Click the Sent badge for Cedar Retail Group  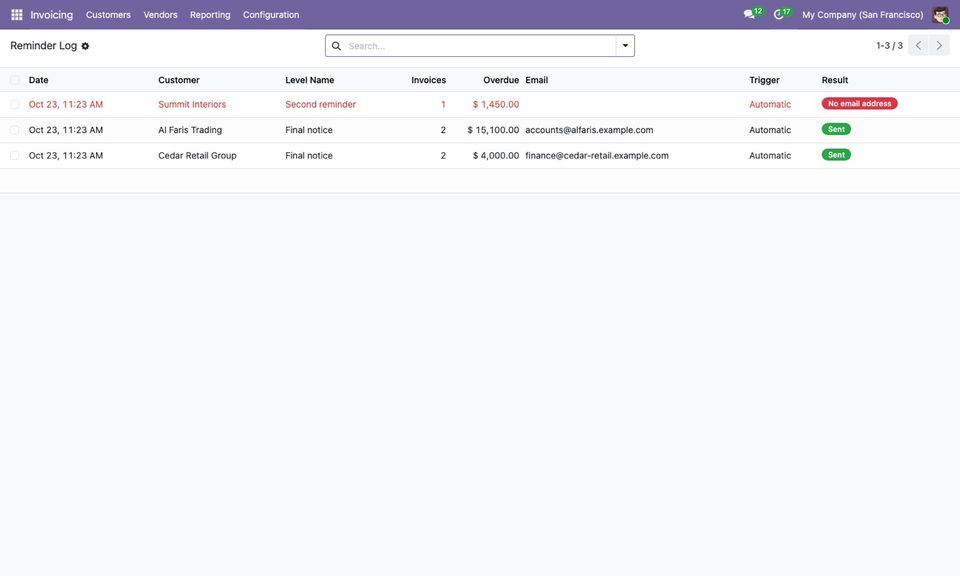(836, 155)
